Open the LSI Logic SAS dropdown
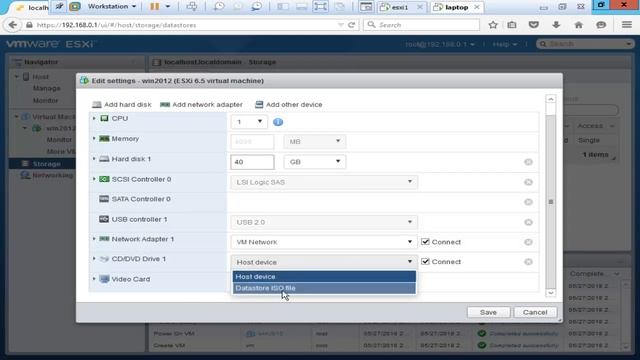Screen dimensions: 640x360 (x=324, y=182)
